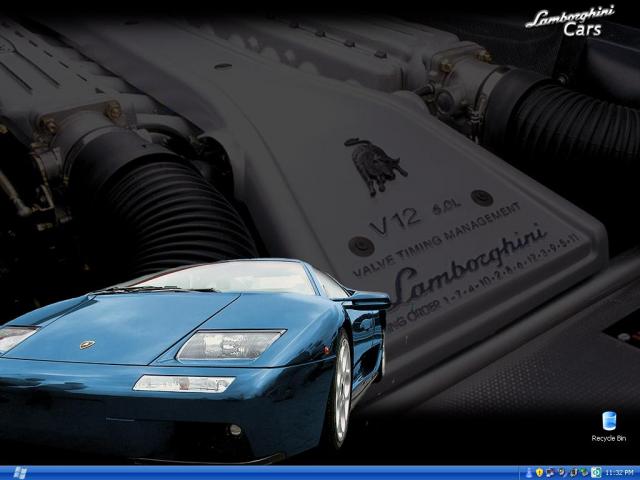This screenshot has width=640, height=480.
Task: Click the yellow security shield tray icon
Action: coord(539,473)
